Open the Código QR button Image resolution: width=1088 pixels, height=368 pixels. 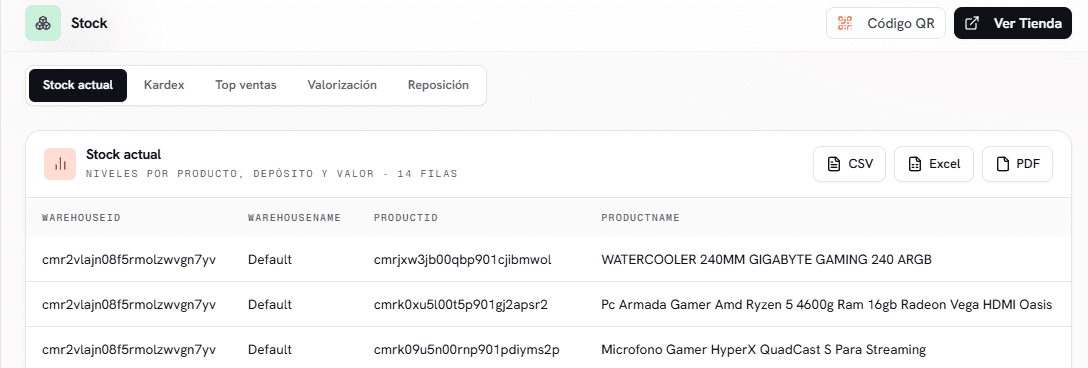(x=886, y=23)
